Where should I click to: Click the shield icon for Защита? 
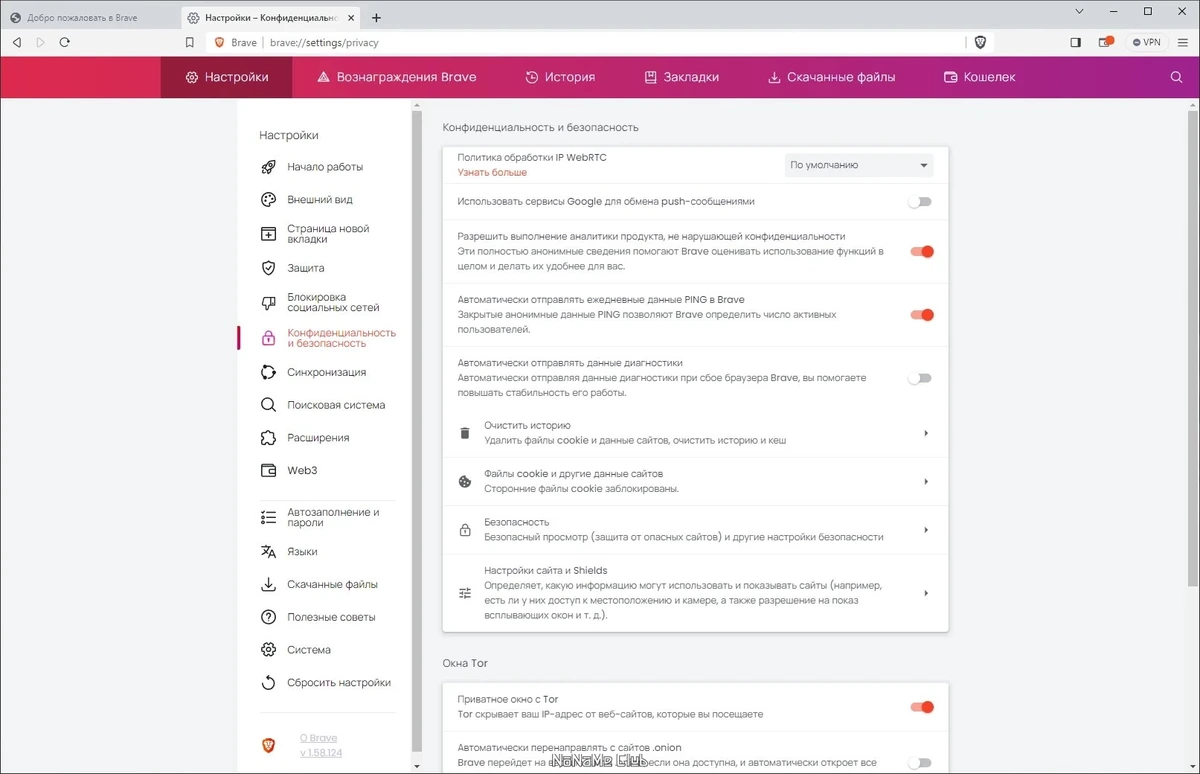click(268, 268)
